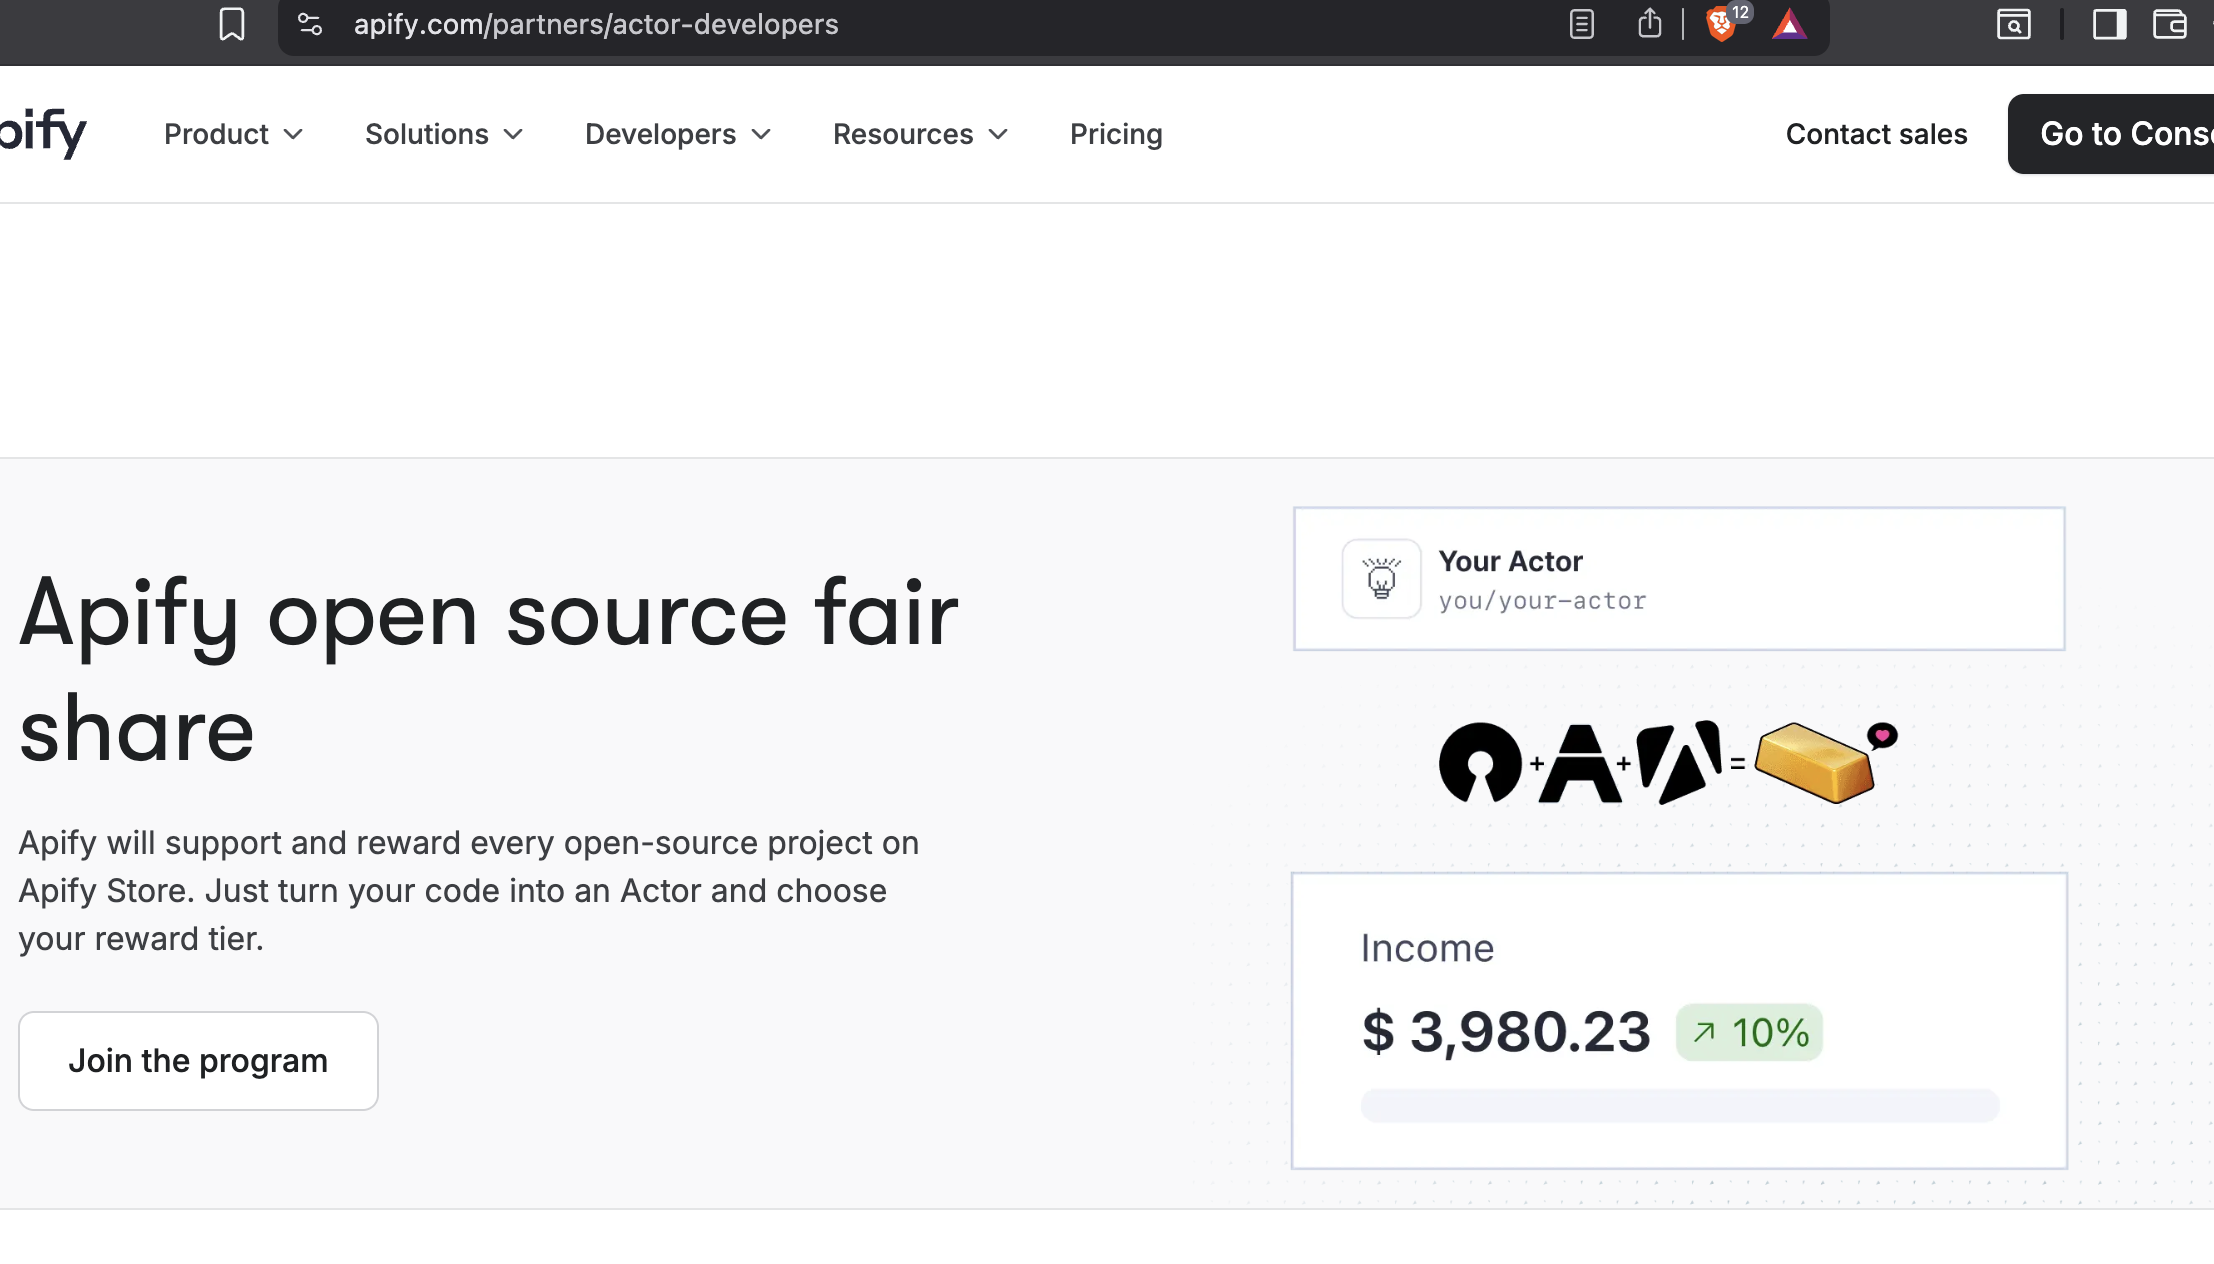The image size is (2214, 1264).
Task: Click the share icon in address bar
Action: coord(1650,23)
